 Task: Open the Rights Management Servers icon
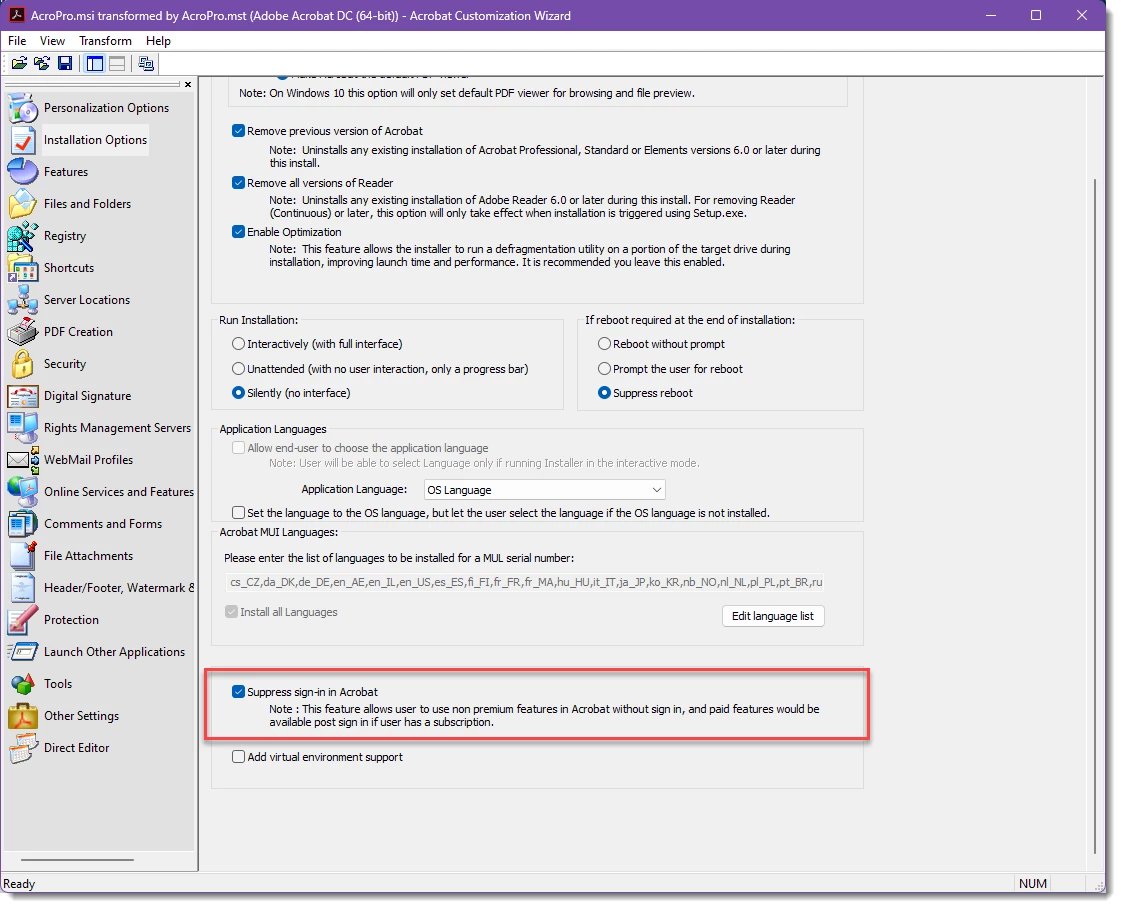coord(23,428)
